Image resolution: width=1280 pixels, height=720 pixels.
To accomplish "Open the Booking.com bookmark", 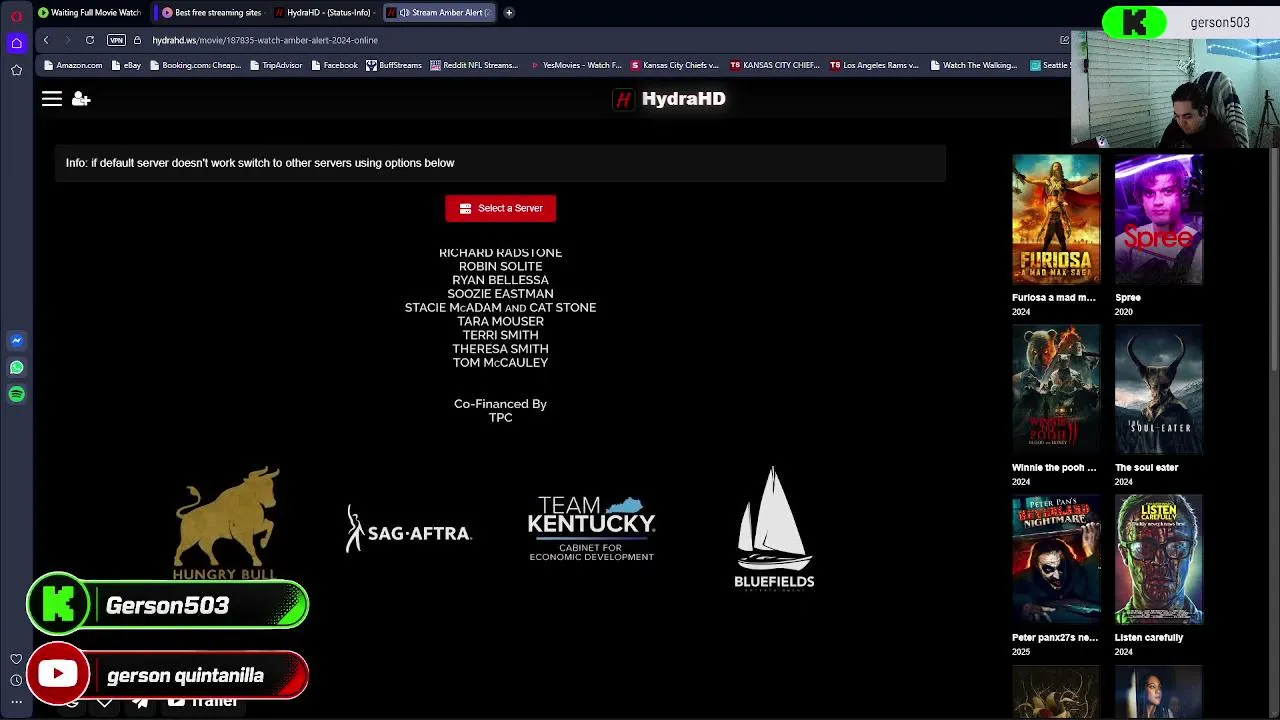I will (195, 65).
